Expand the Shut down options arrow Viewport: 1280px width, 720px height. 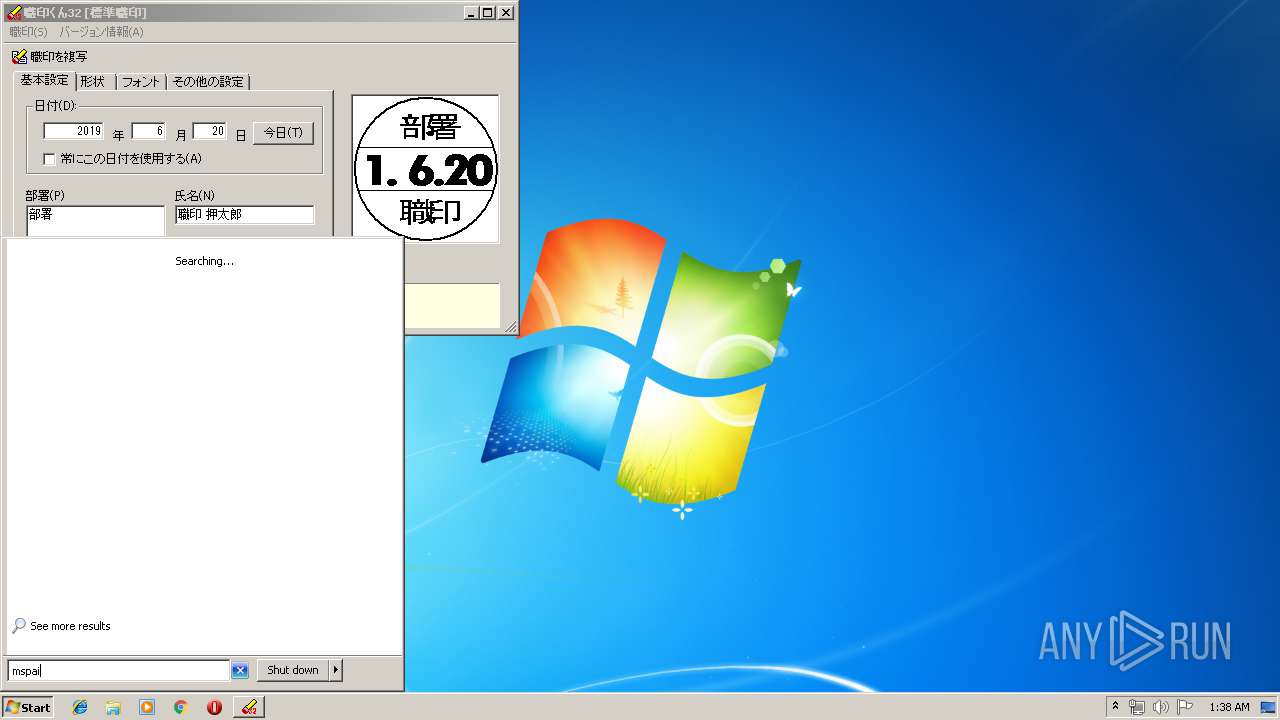tap(336, 670)
